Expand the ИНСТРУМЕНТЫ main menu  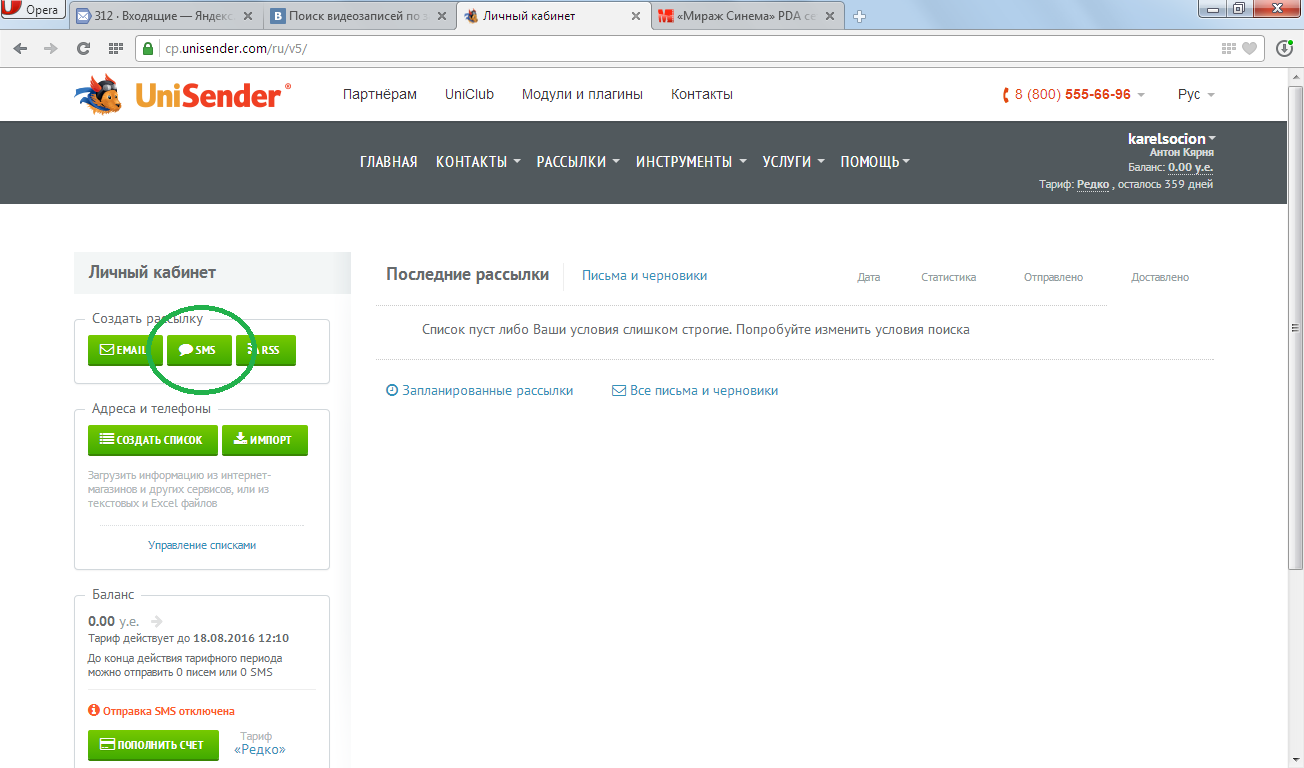(691, 161)
